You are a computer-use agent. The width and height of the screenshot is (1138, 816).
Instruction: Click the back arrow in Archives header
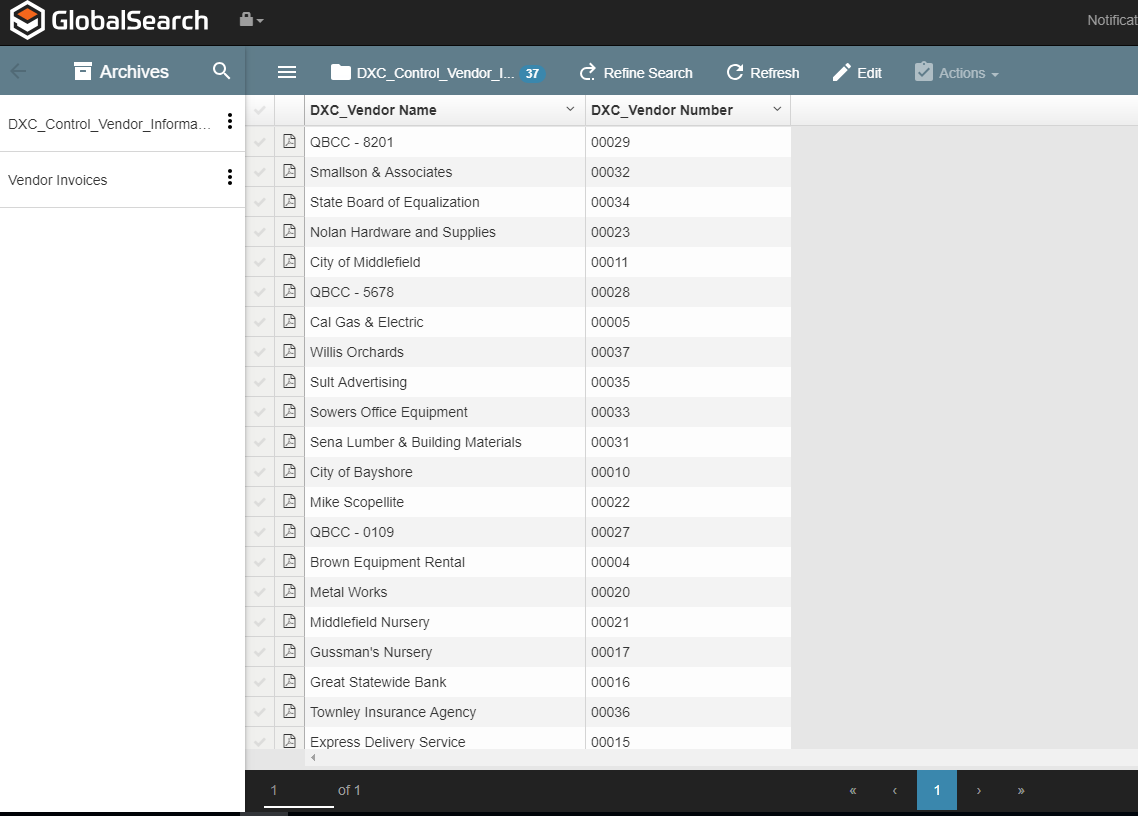click(18, 72)
